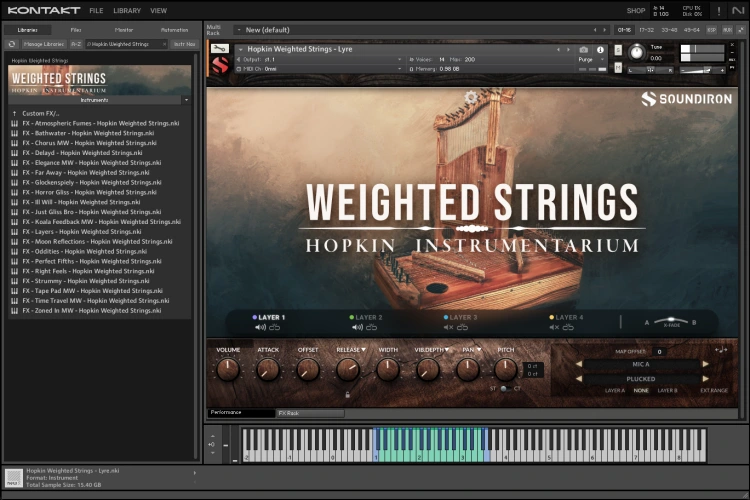
Task: Open the Purge dropdown menu
Action: [587, 60]
